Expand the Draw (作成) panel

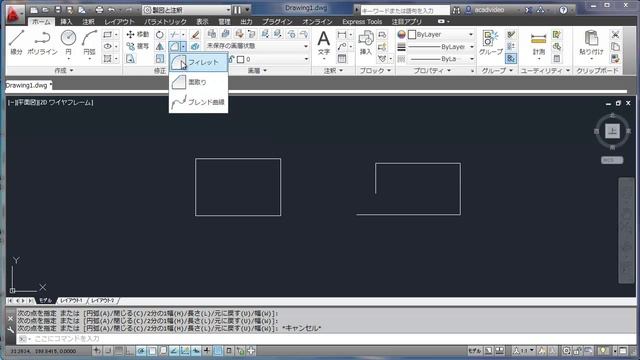[x=64, y=71]
